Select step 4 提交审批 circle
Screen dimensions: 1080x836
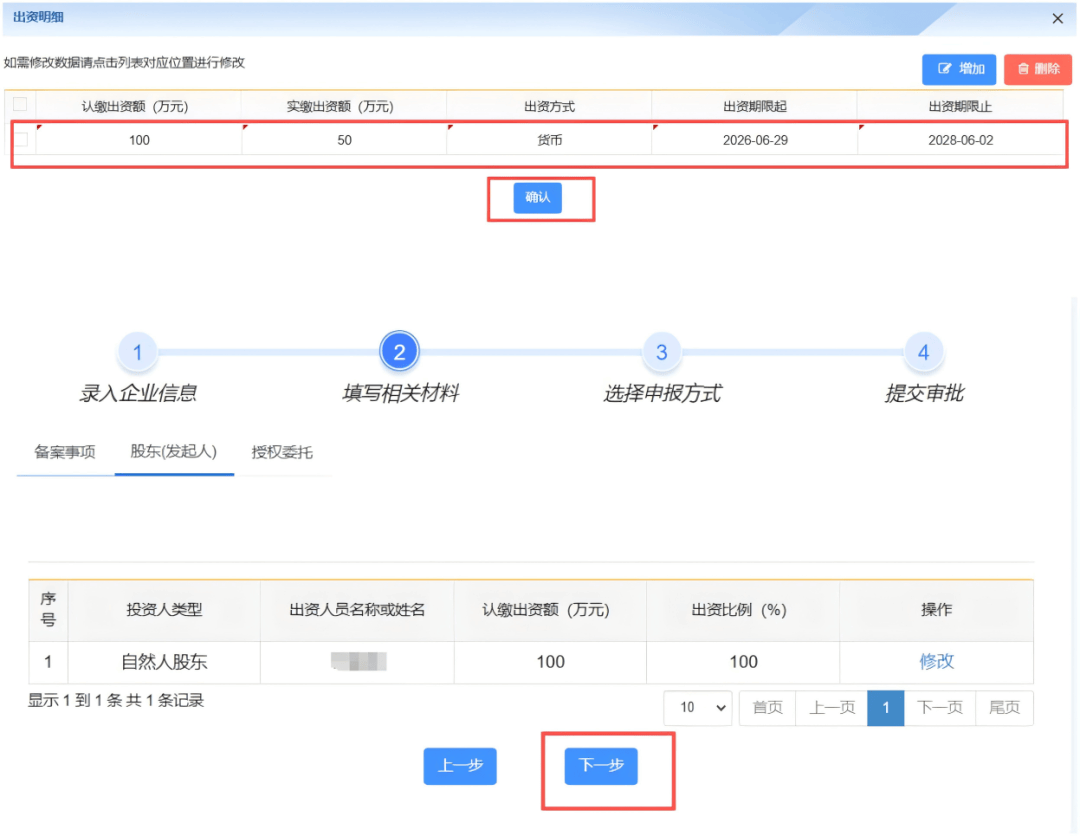pos(923,352)
